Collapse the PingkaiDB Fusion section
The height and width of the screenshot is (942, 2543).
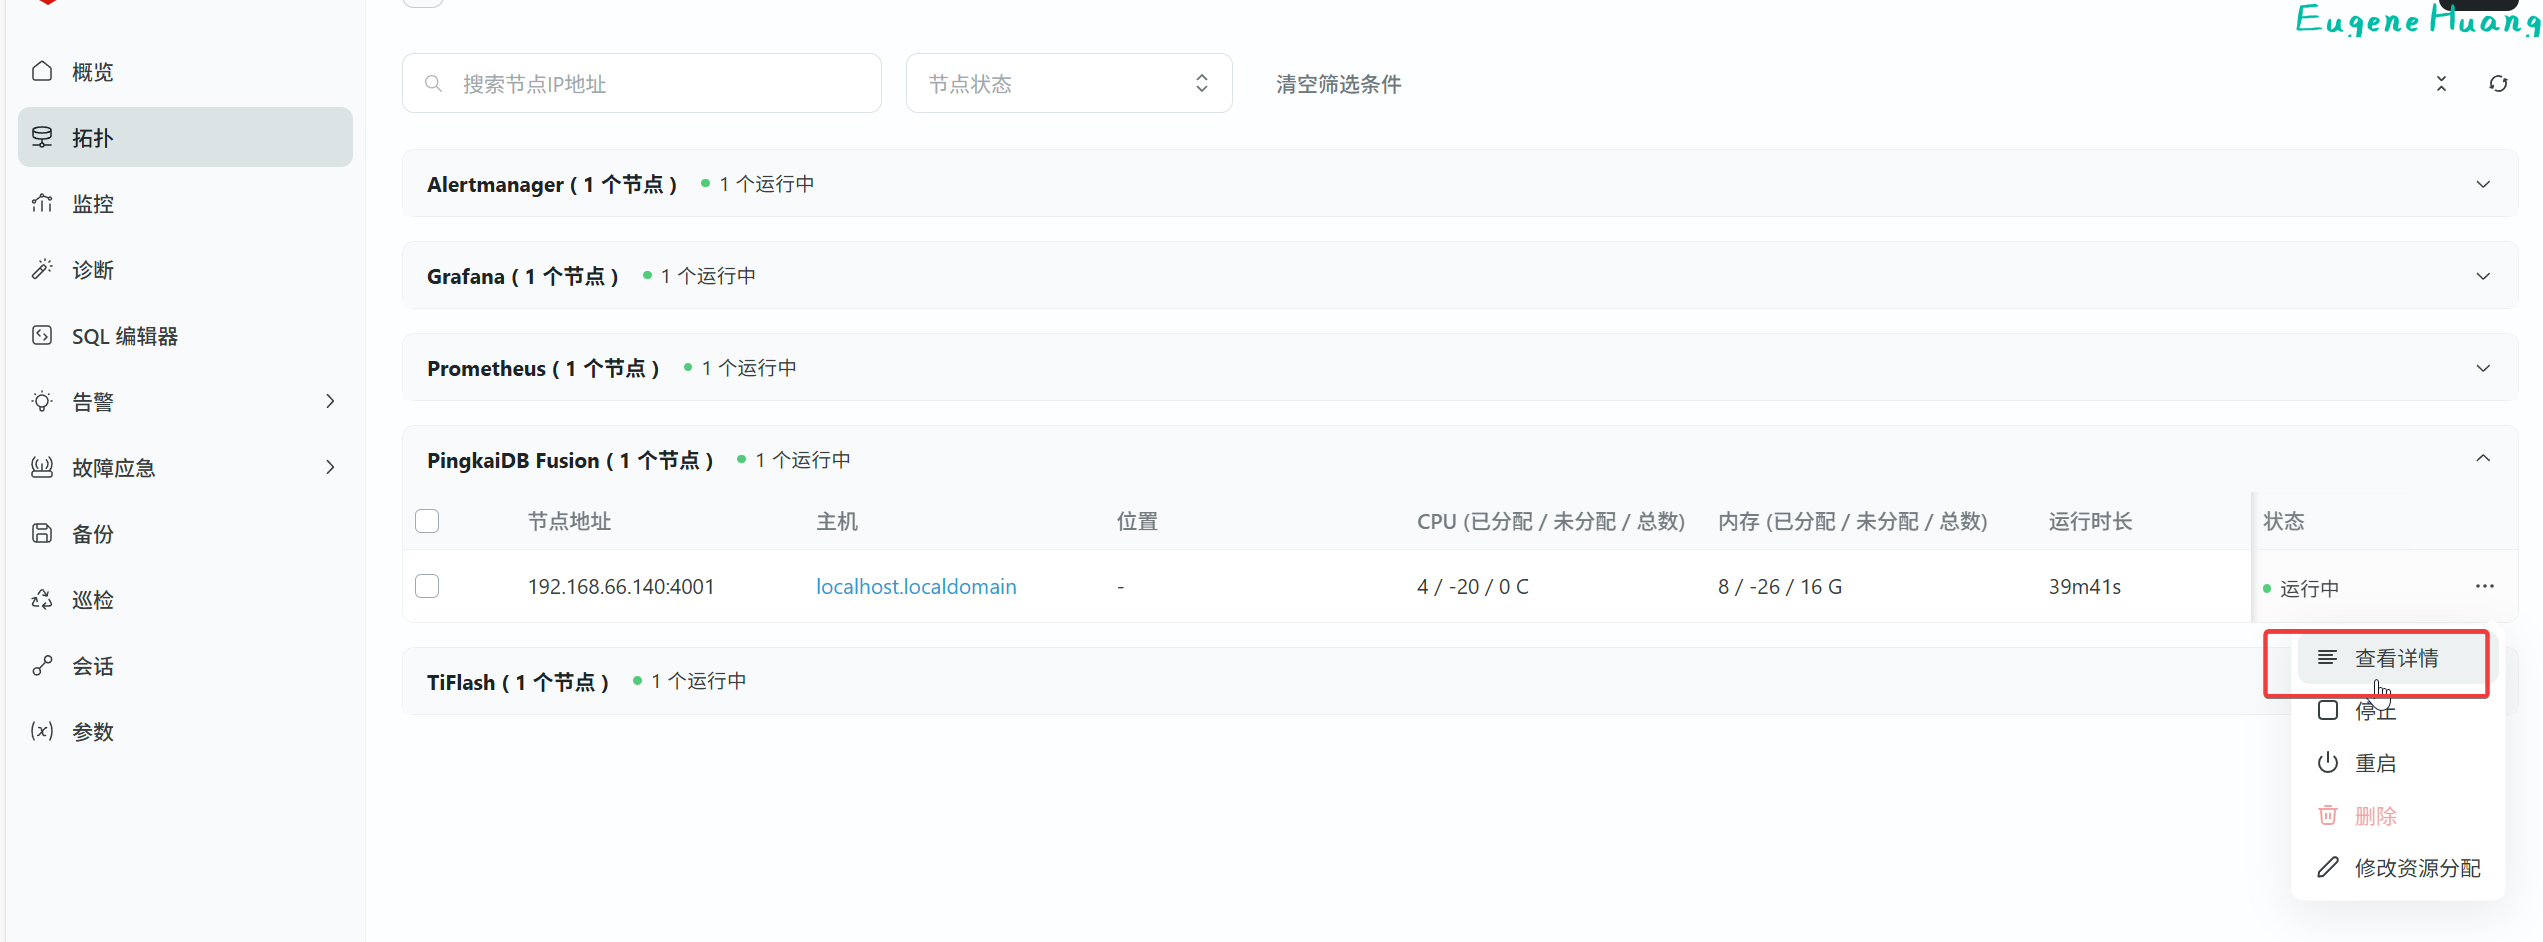(2482, 459)
